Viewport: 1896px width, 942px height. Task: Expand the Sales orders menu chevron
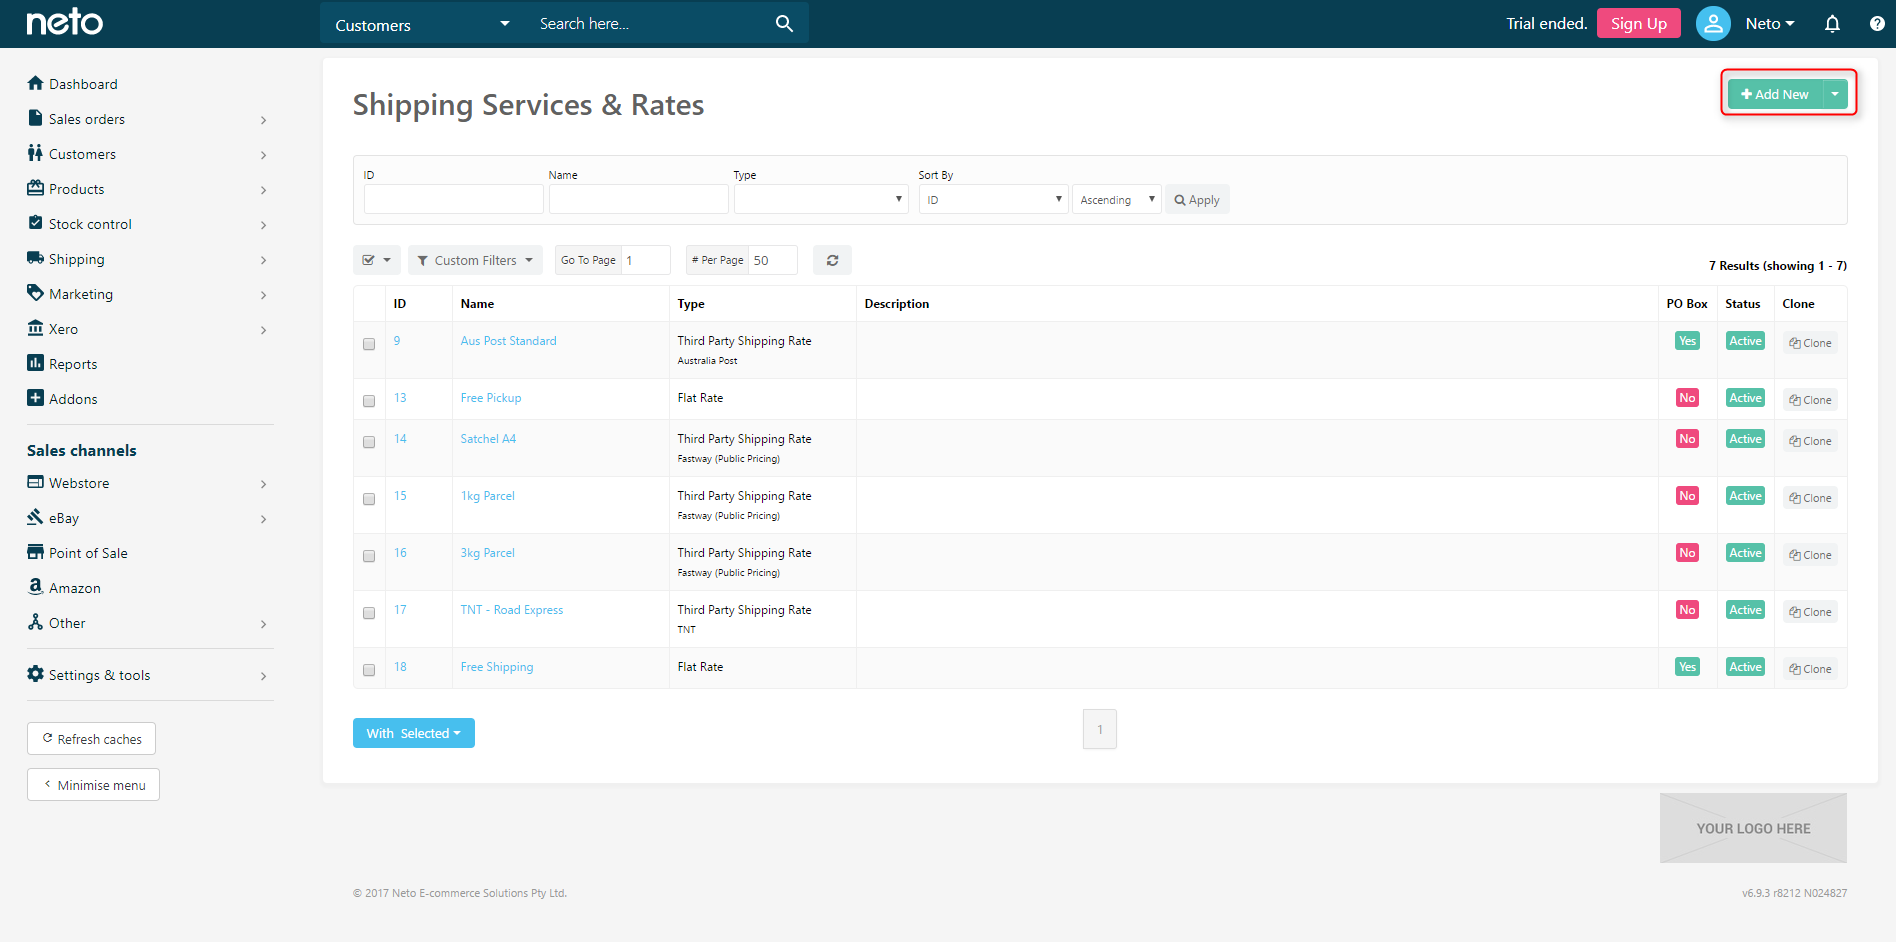tap(263, 120)
